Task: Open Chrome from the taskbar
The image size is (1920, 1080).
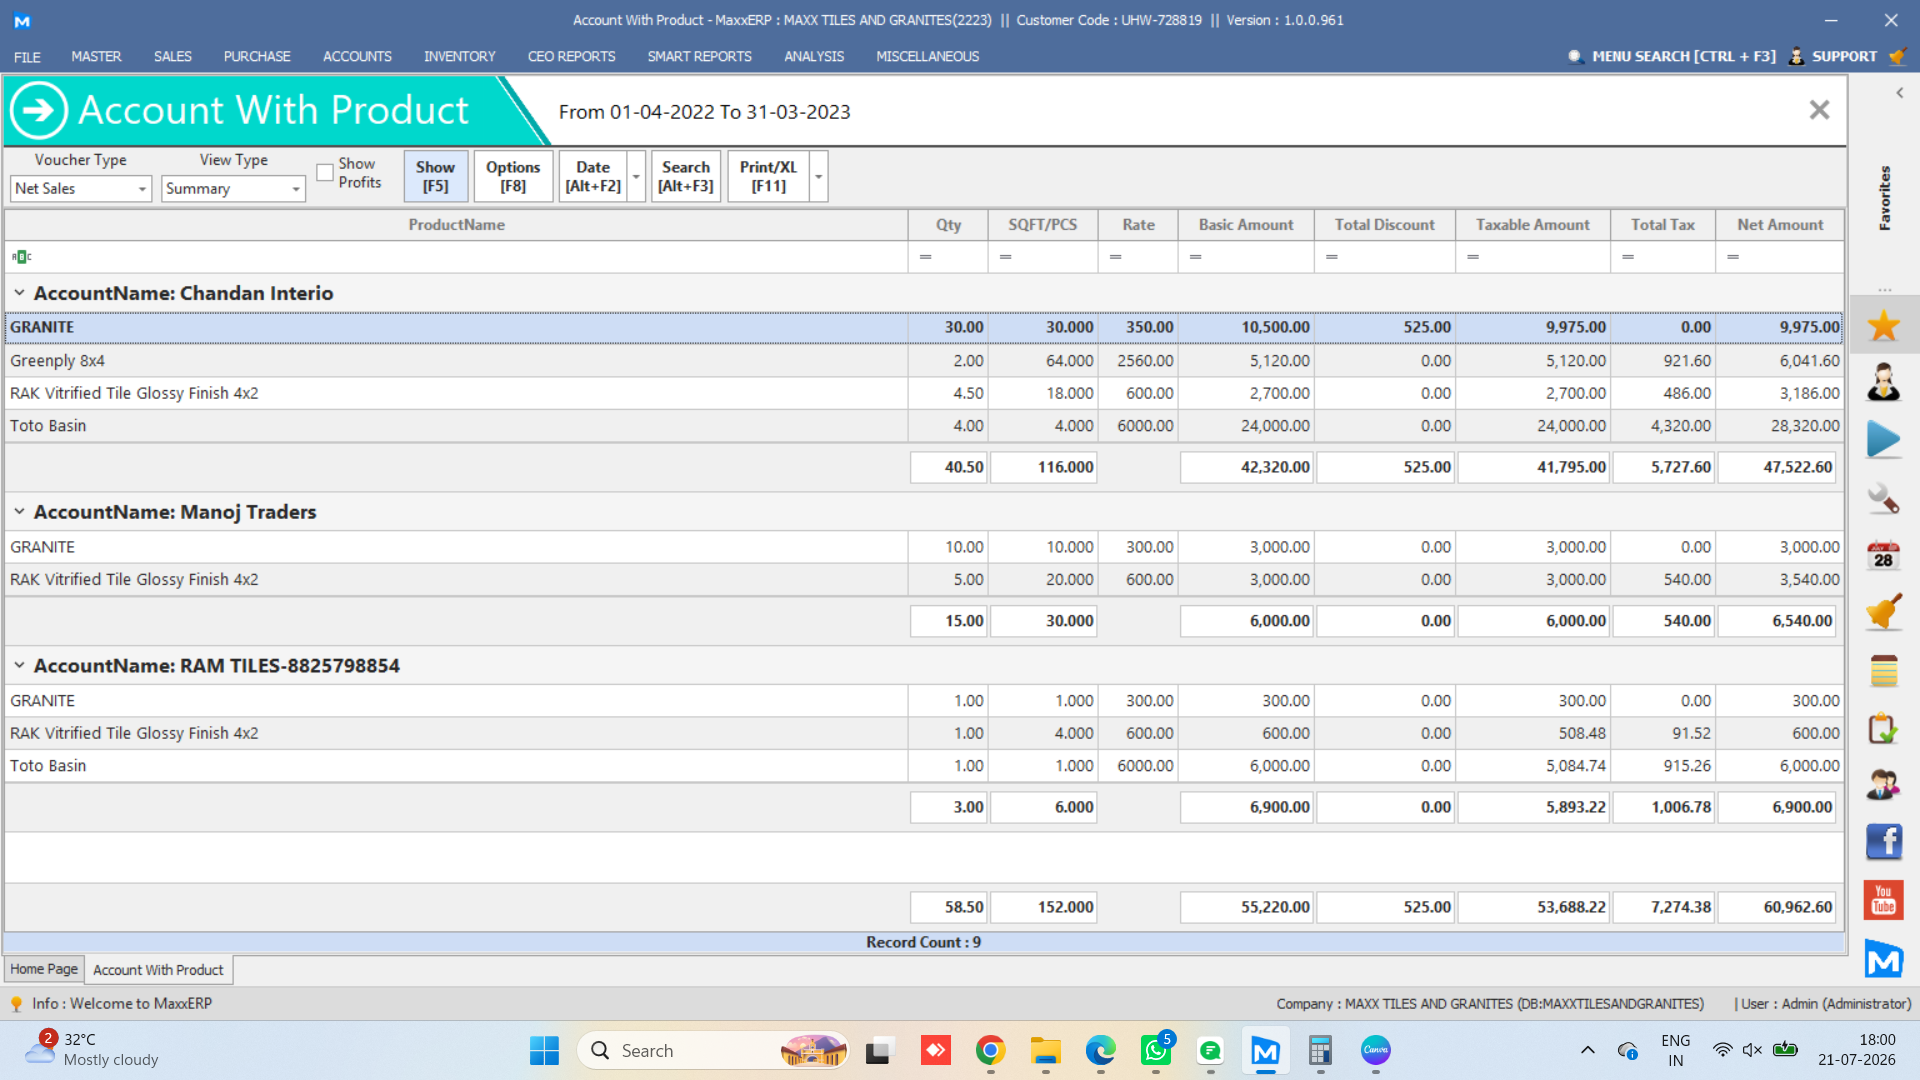Action: click(x=990, y=1050)
